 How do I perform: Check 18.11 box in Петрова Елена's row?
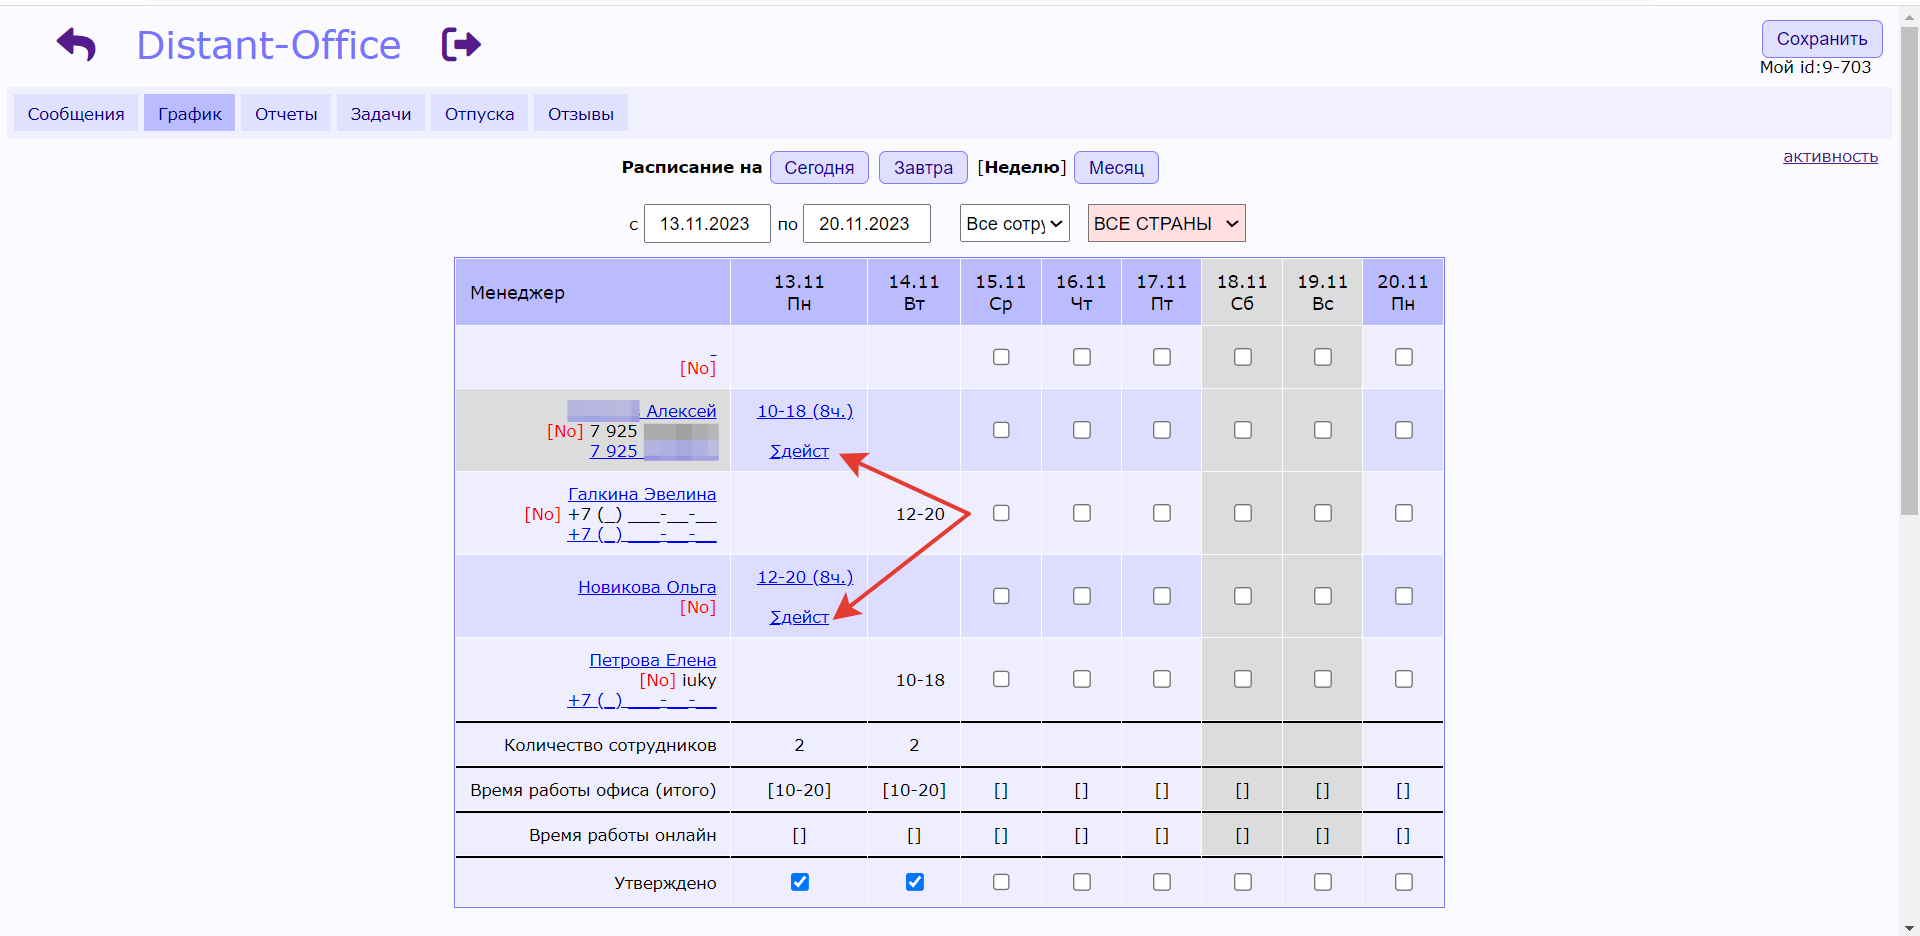[1243, 679]
